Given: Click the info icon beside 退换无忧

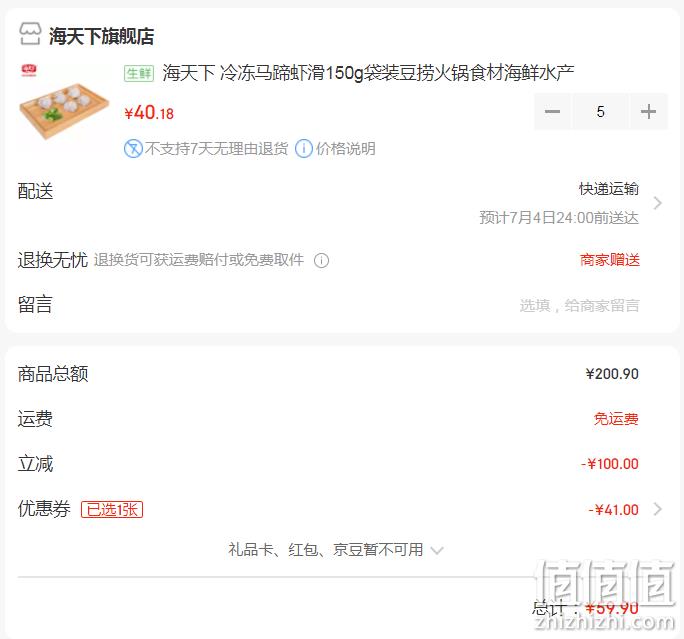Looking at the screenshot, I should 321,260.
